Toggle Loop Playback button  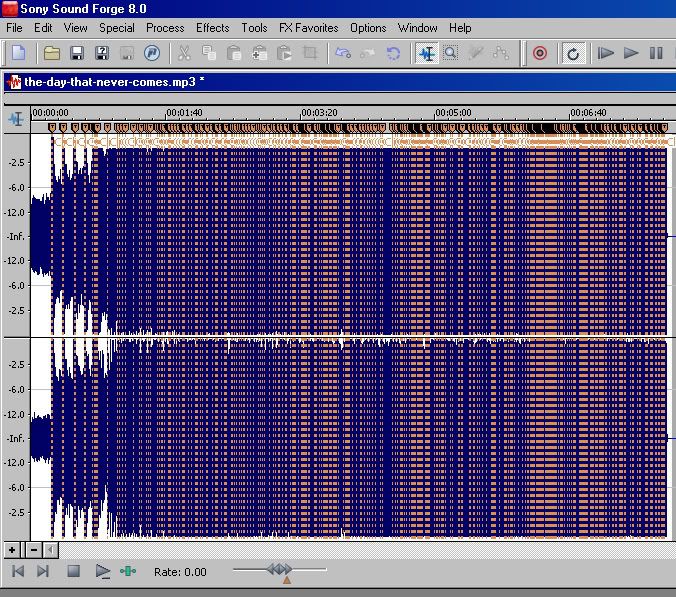(573, 53)
